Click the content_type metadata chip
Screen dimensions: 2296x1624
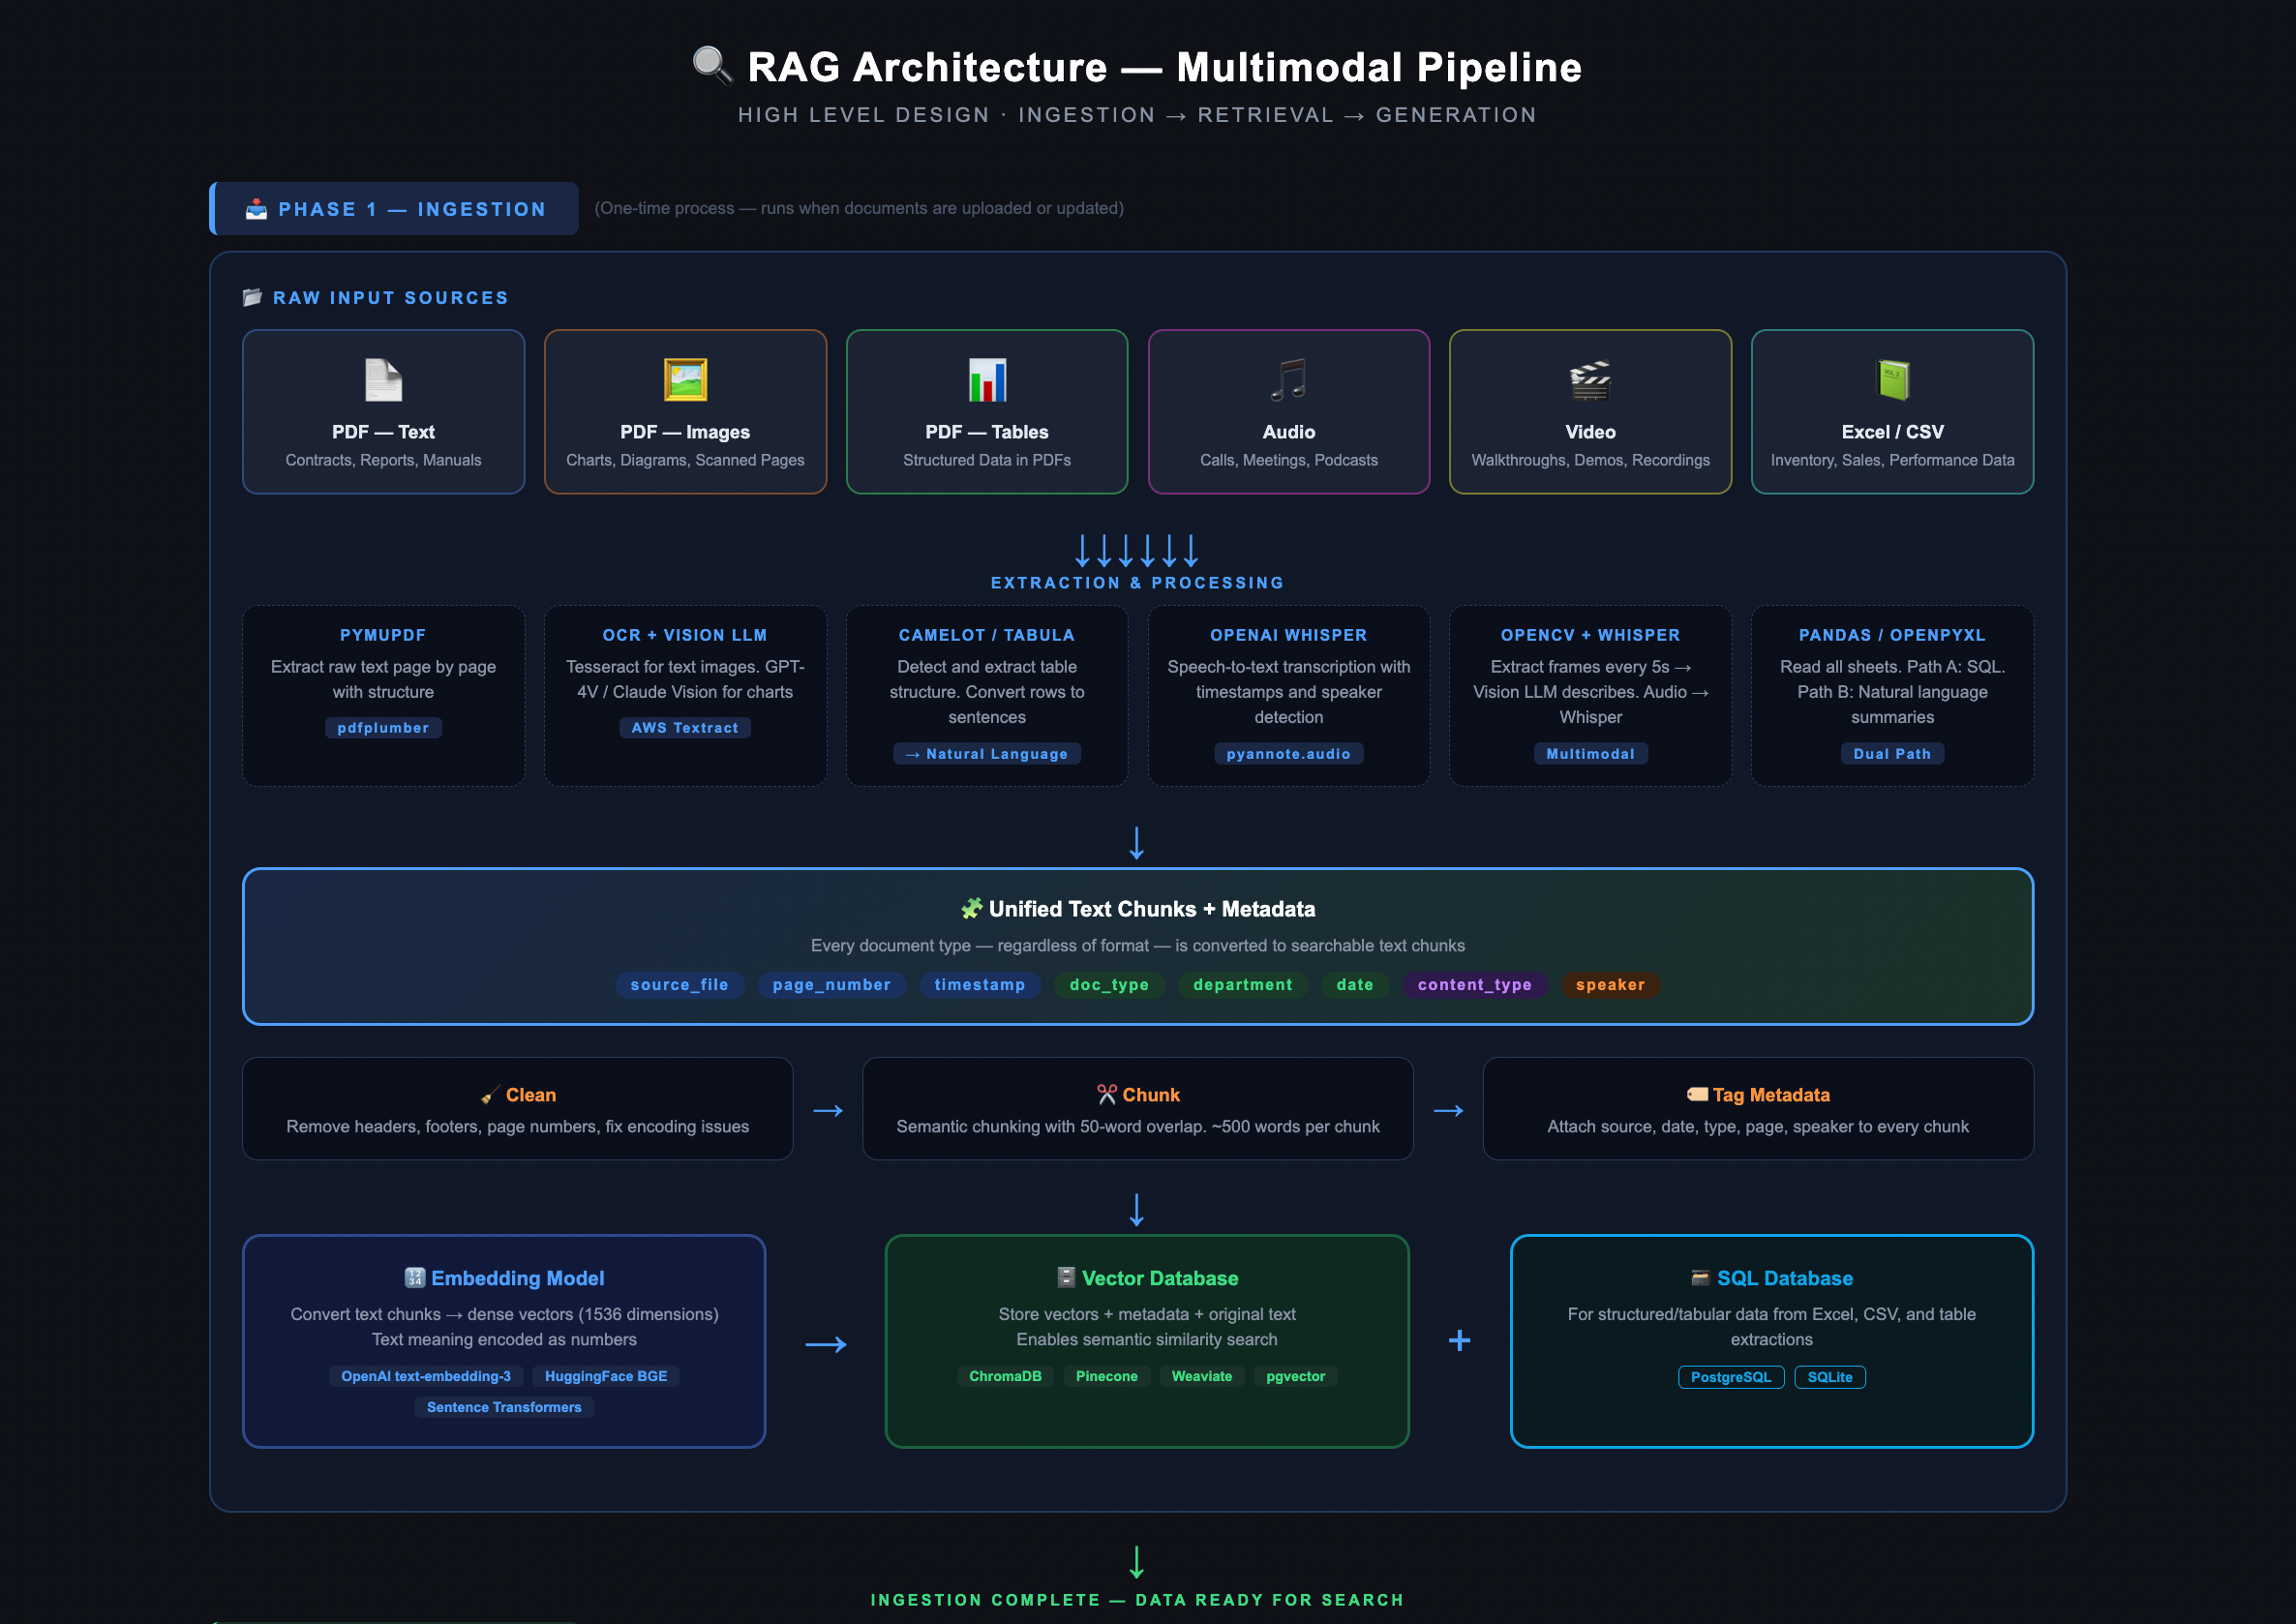pyautogui.click(x=1475, y=985)
